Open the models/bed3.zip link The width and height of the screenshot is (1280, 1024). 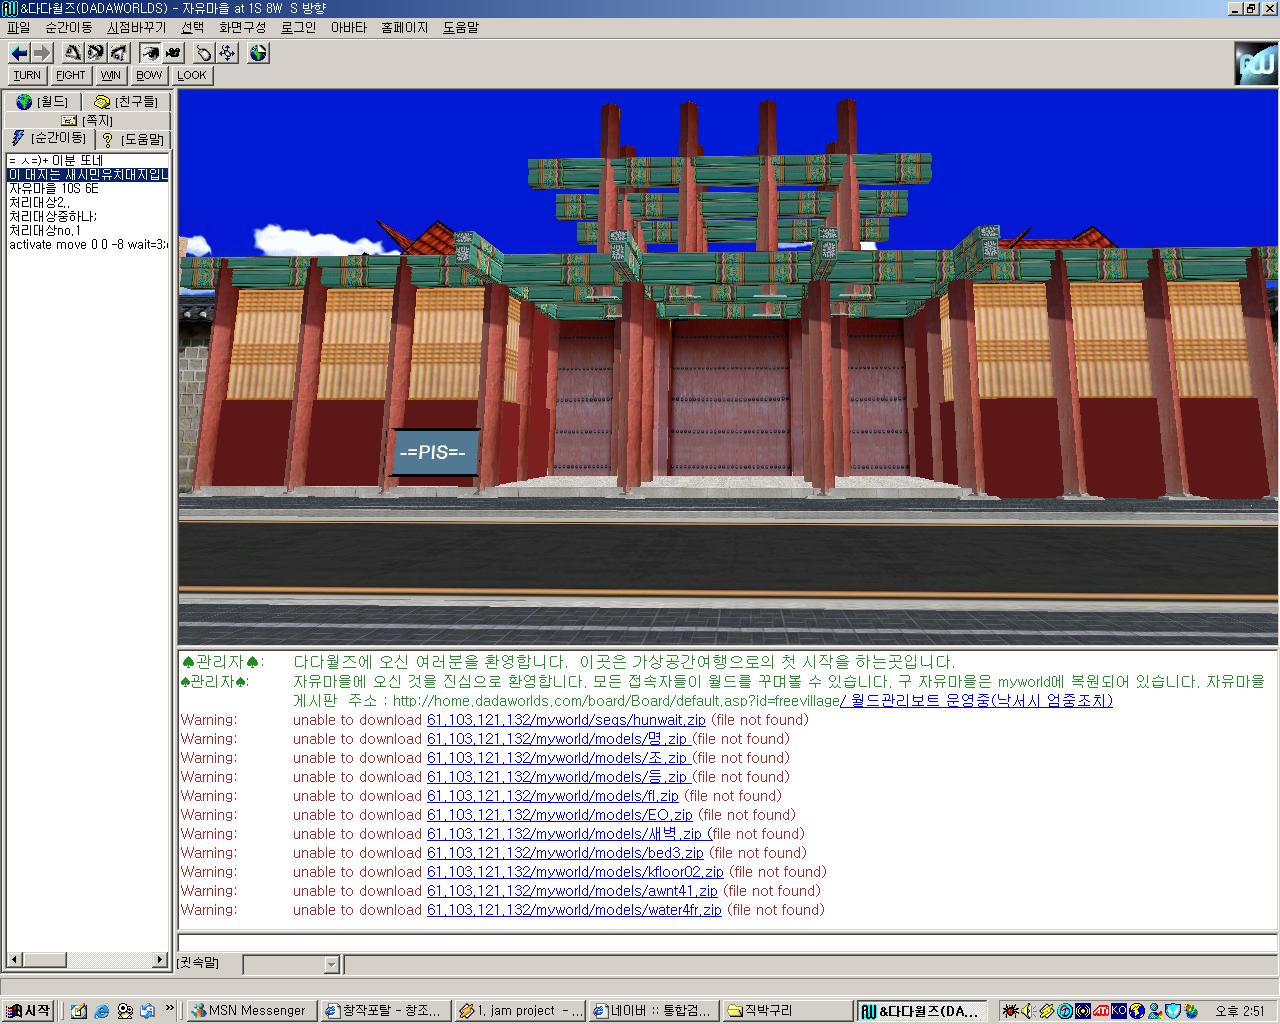click(565, 853)
